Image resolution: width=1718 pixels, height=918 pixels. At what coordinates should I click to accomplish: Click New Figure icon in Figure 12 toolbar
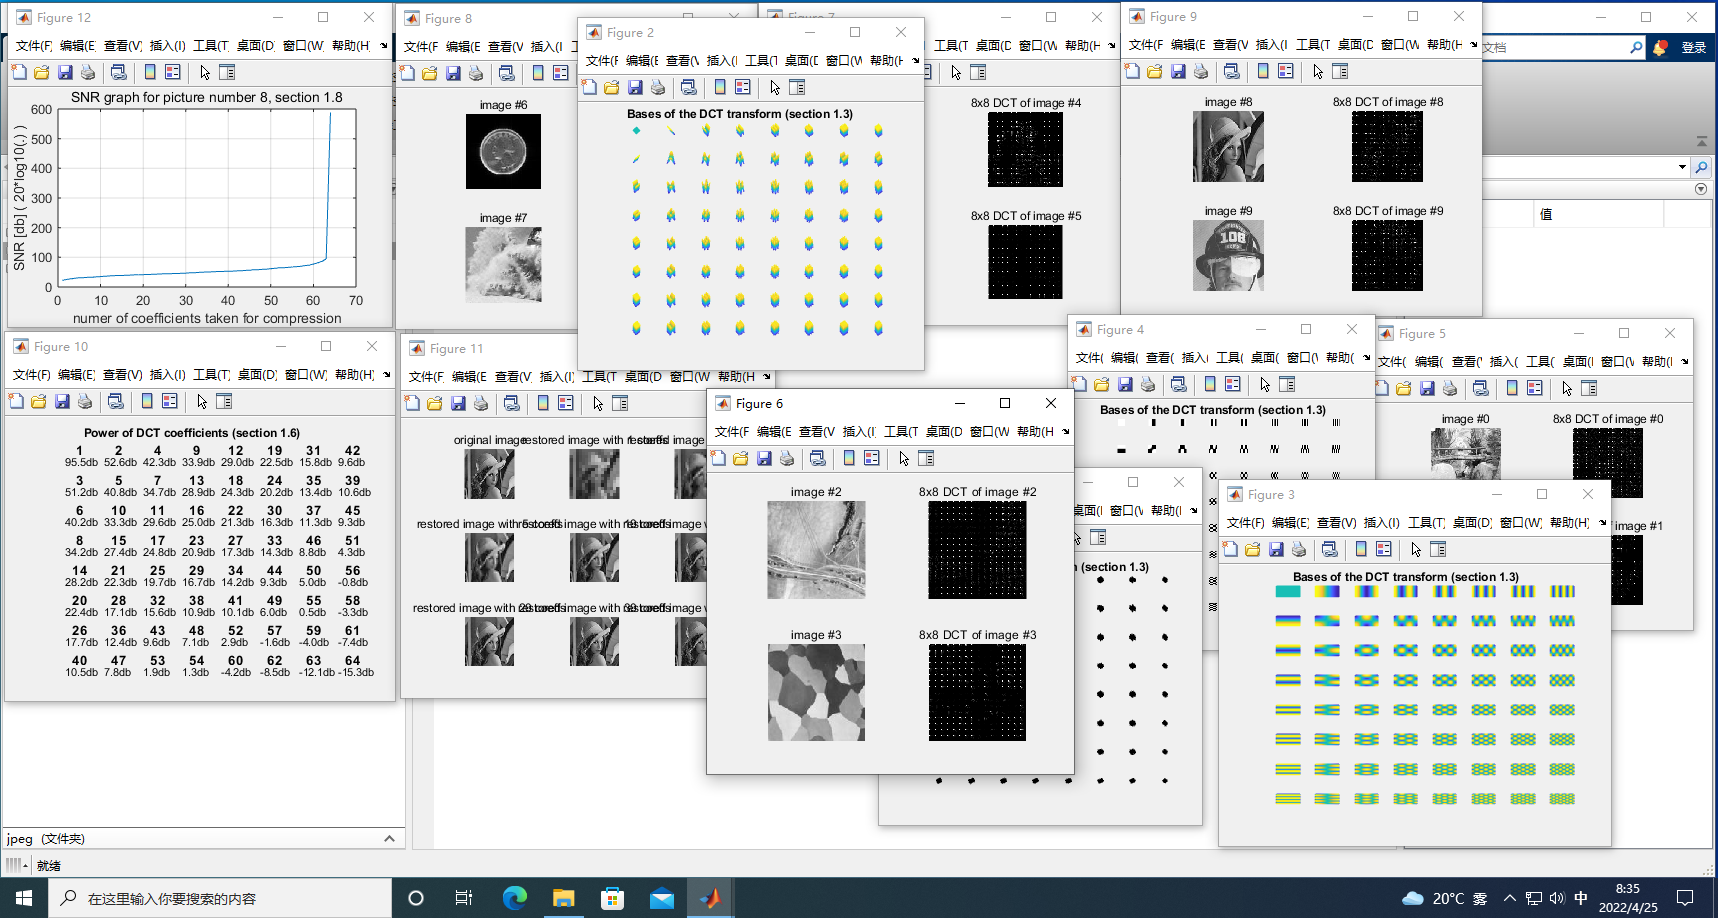[19, 72]
